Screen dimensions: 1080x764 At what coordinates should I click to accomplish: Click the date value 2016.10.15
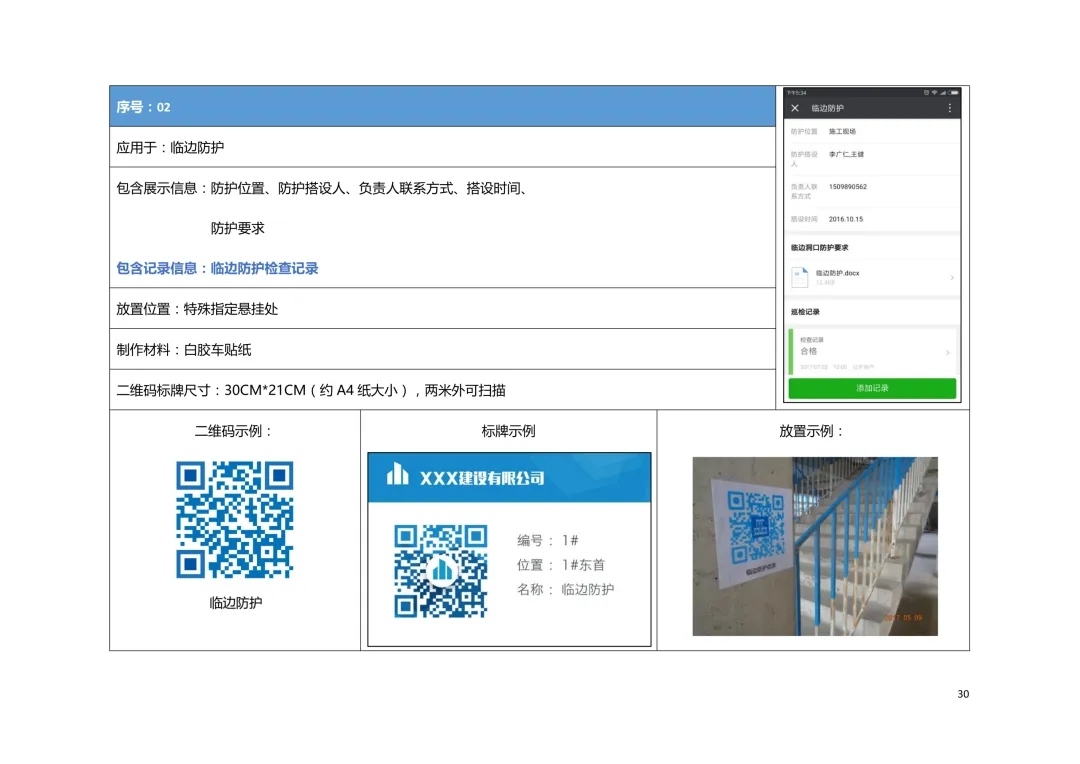point(845,219)
